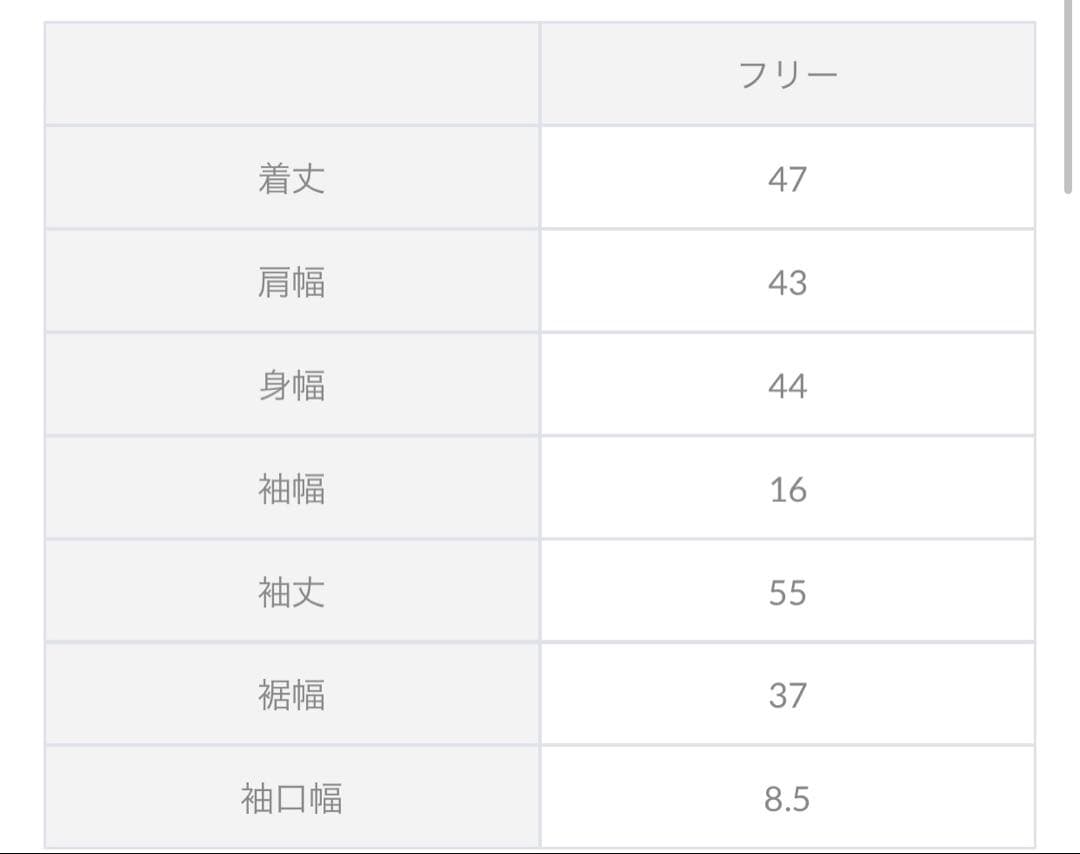Click the フリー size column header
This screenshot has width=1080, height=854.
(x=787, y=75)
